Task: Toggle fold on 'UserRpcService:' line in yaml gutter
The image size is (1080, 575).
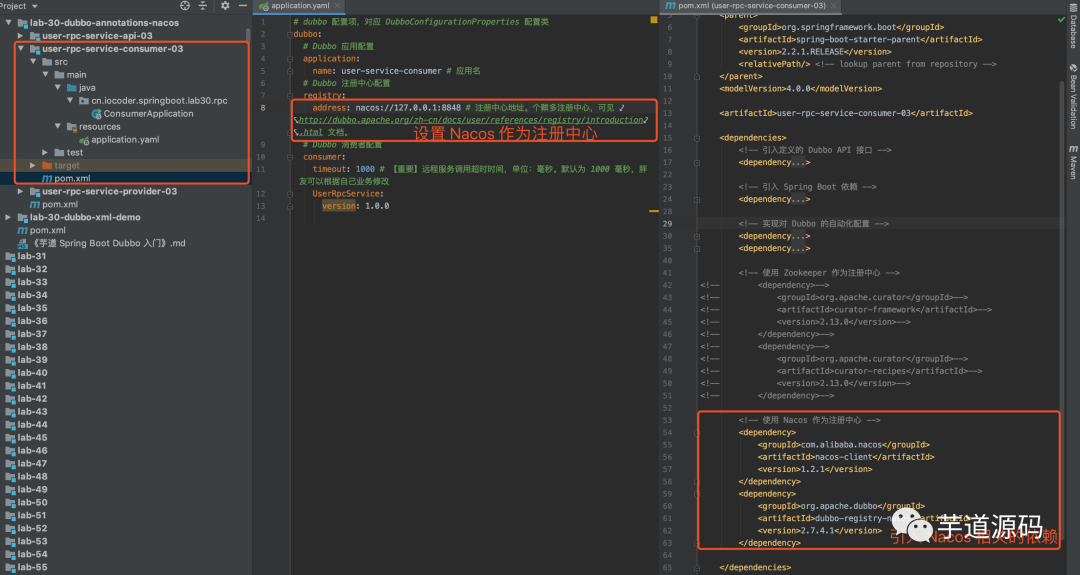Action: (290, 194)
